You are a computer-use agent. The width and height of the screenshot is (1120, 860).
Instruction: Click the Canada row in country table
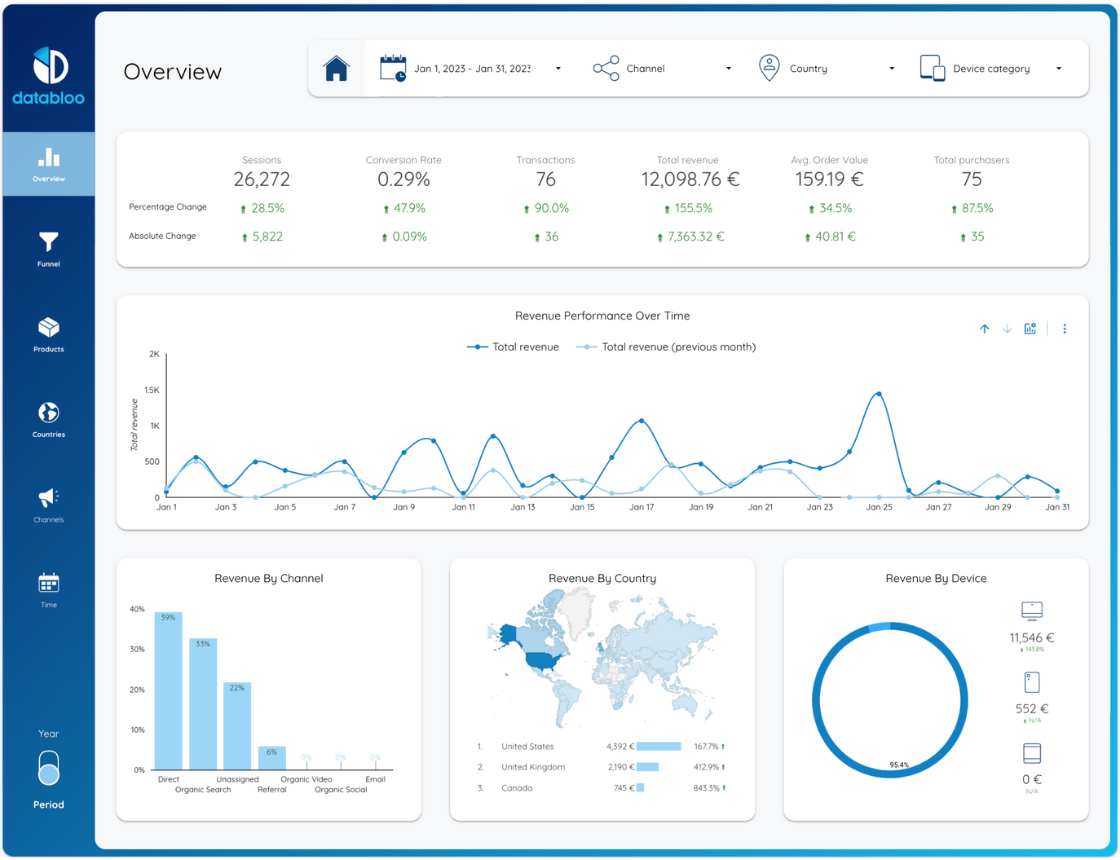click(601, 788)
